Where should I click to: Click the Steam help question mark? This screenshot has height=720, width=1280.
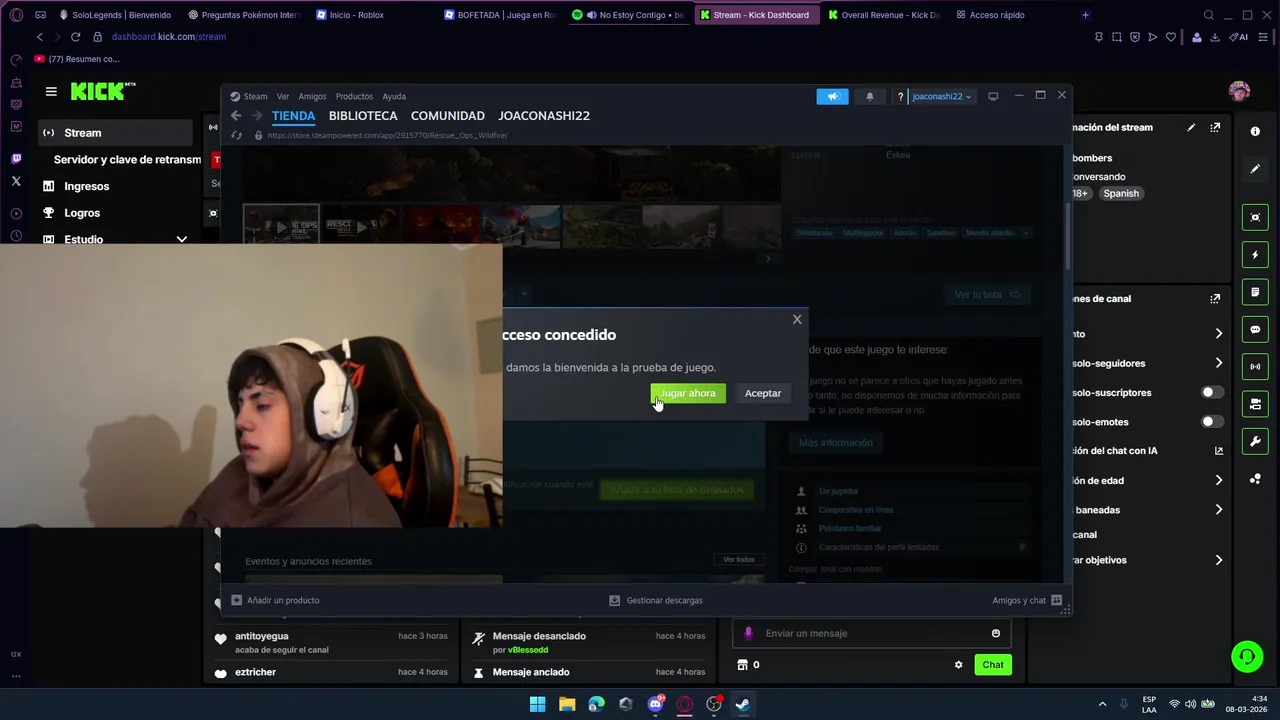[x=900, y=96]
